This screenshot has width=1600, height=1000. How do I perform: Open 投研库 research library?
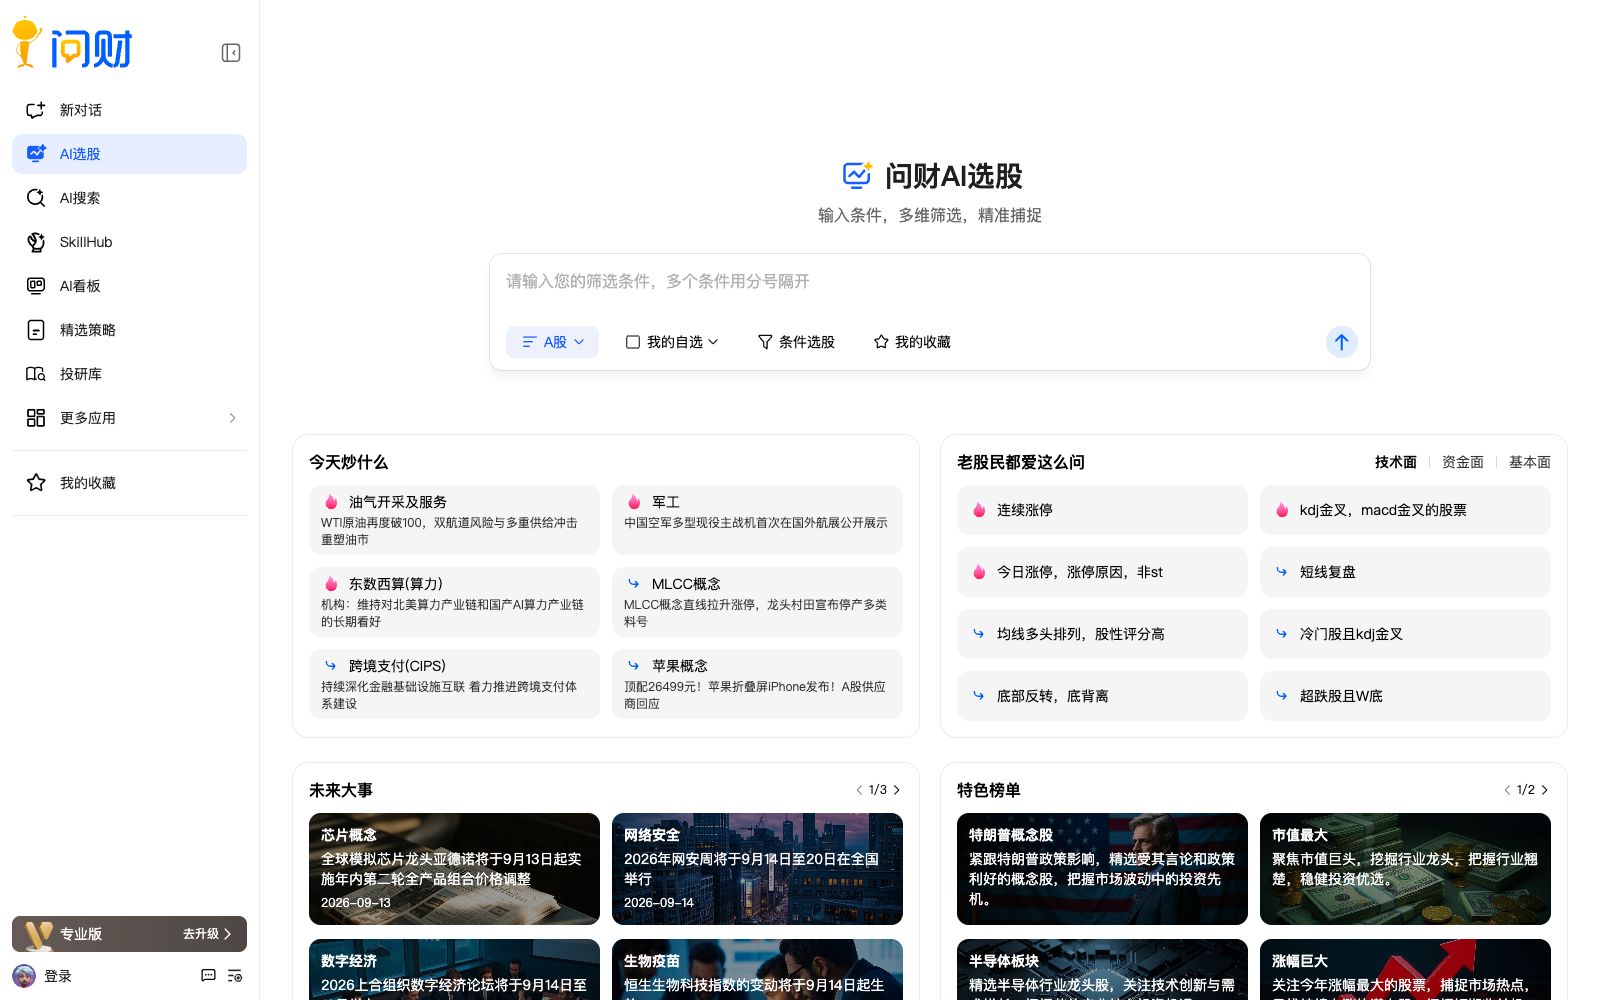pyautogui.click(x=129, y=374)
